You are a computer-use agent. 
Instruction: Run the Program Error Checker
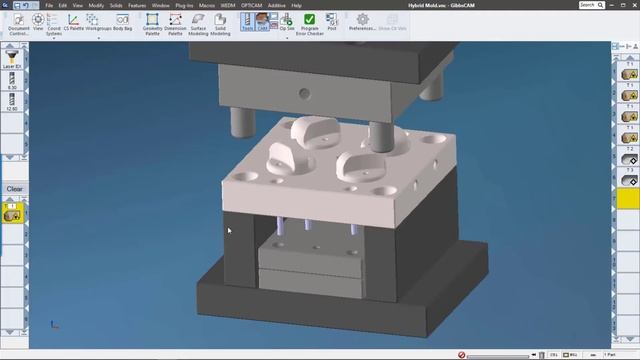point(309,24)
